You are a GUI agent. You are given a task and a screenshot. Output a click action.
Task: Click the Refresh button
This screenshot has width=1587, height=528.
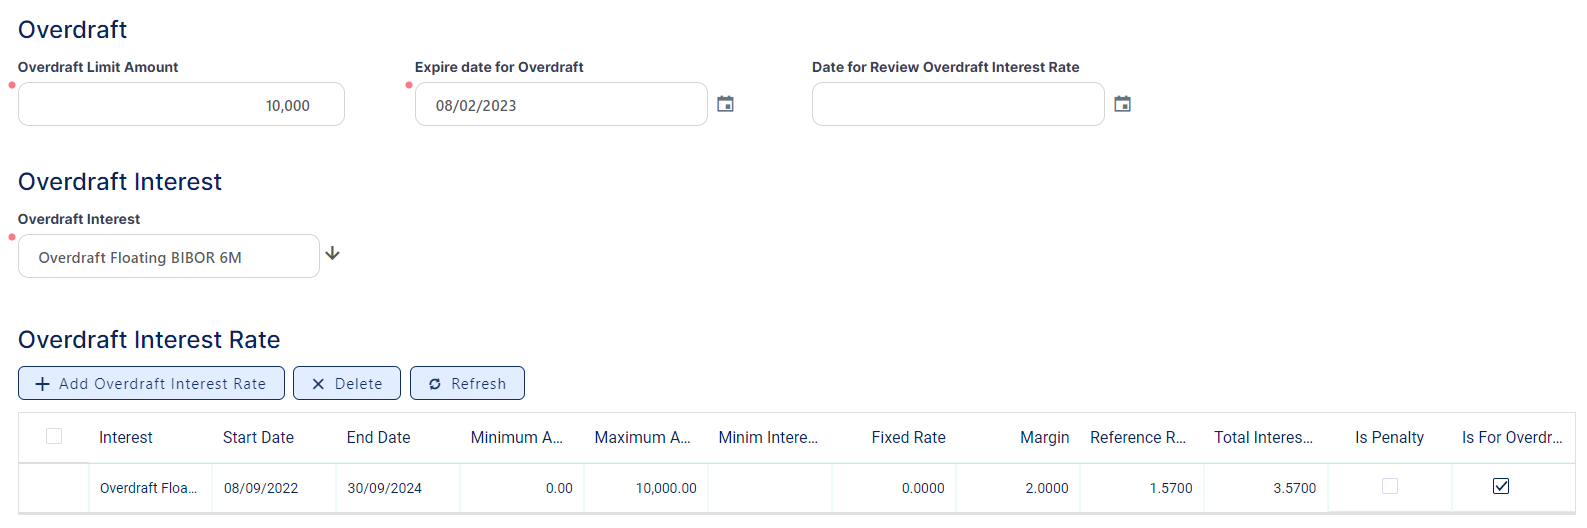467,383
